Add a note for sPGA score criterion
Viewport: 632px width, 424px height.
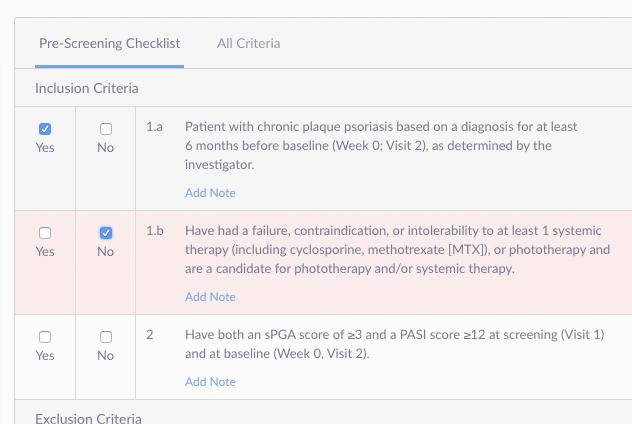coord(210,382)
